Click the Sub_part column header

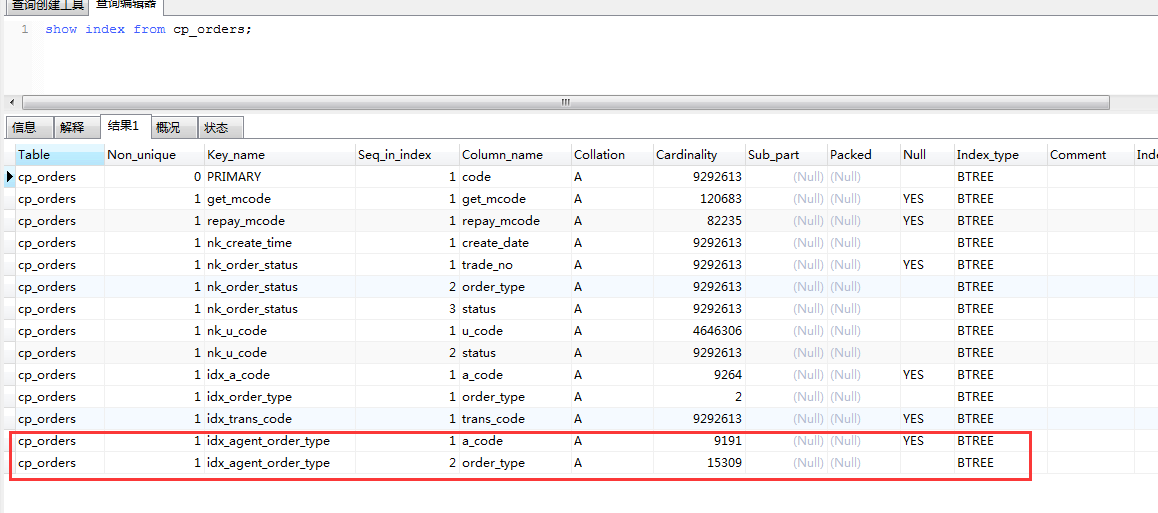tap(786, 155)
